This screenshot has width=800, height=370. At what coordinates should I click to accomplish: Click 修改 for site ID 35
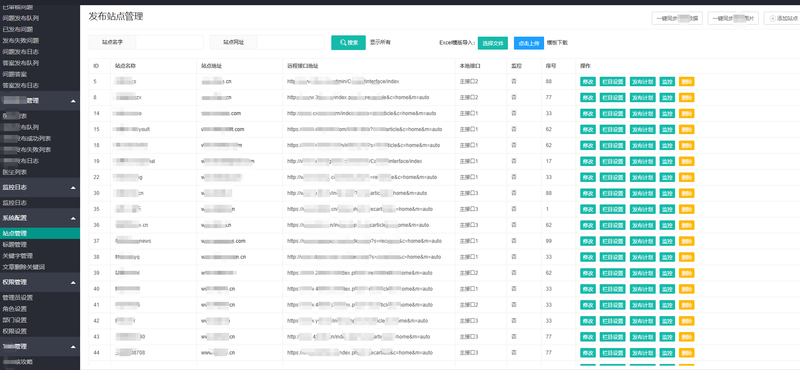[588, 209]
